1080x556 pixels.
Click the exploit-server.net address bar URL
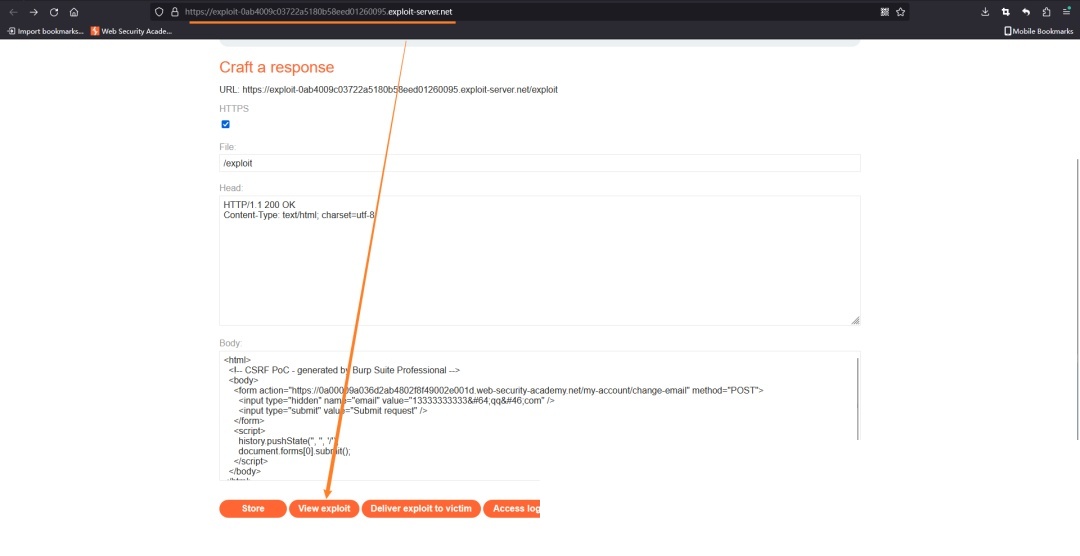[319, 12]
